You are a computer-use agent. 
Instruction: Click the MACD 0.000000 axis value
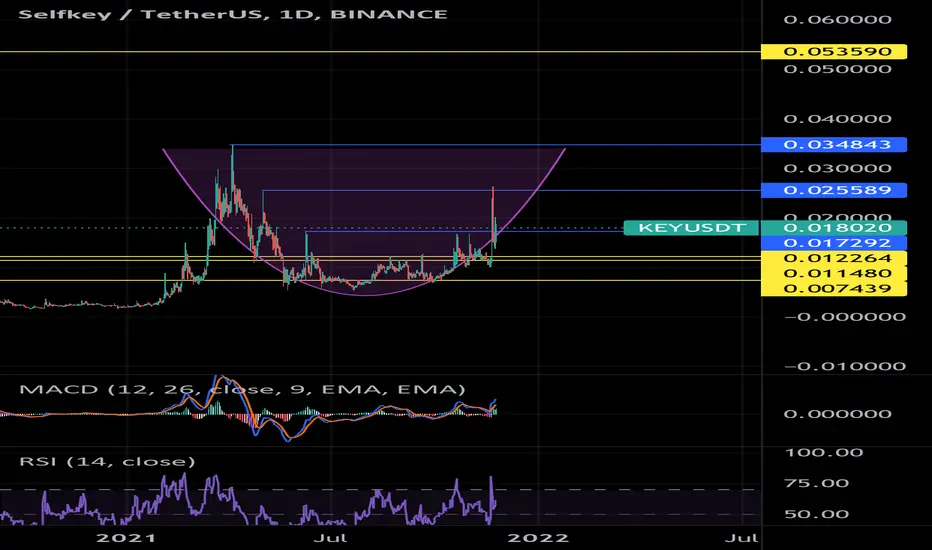837,414
